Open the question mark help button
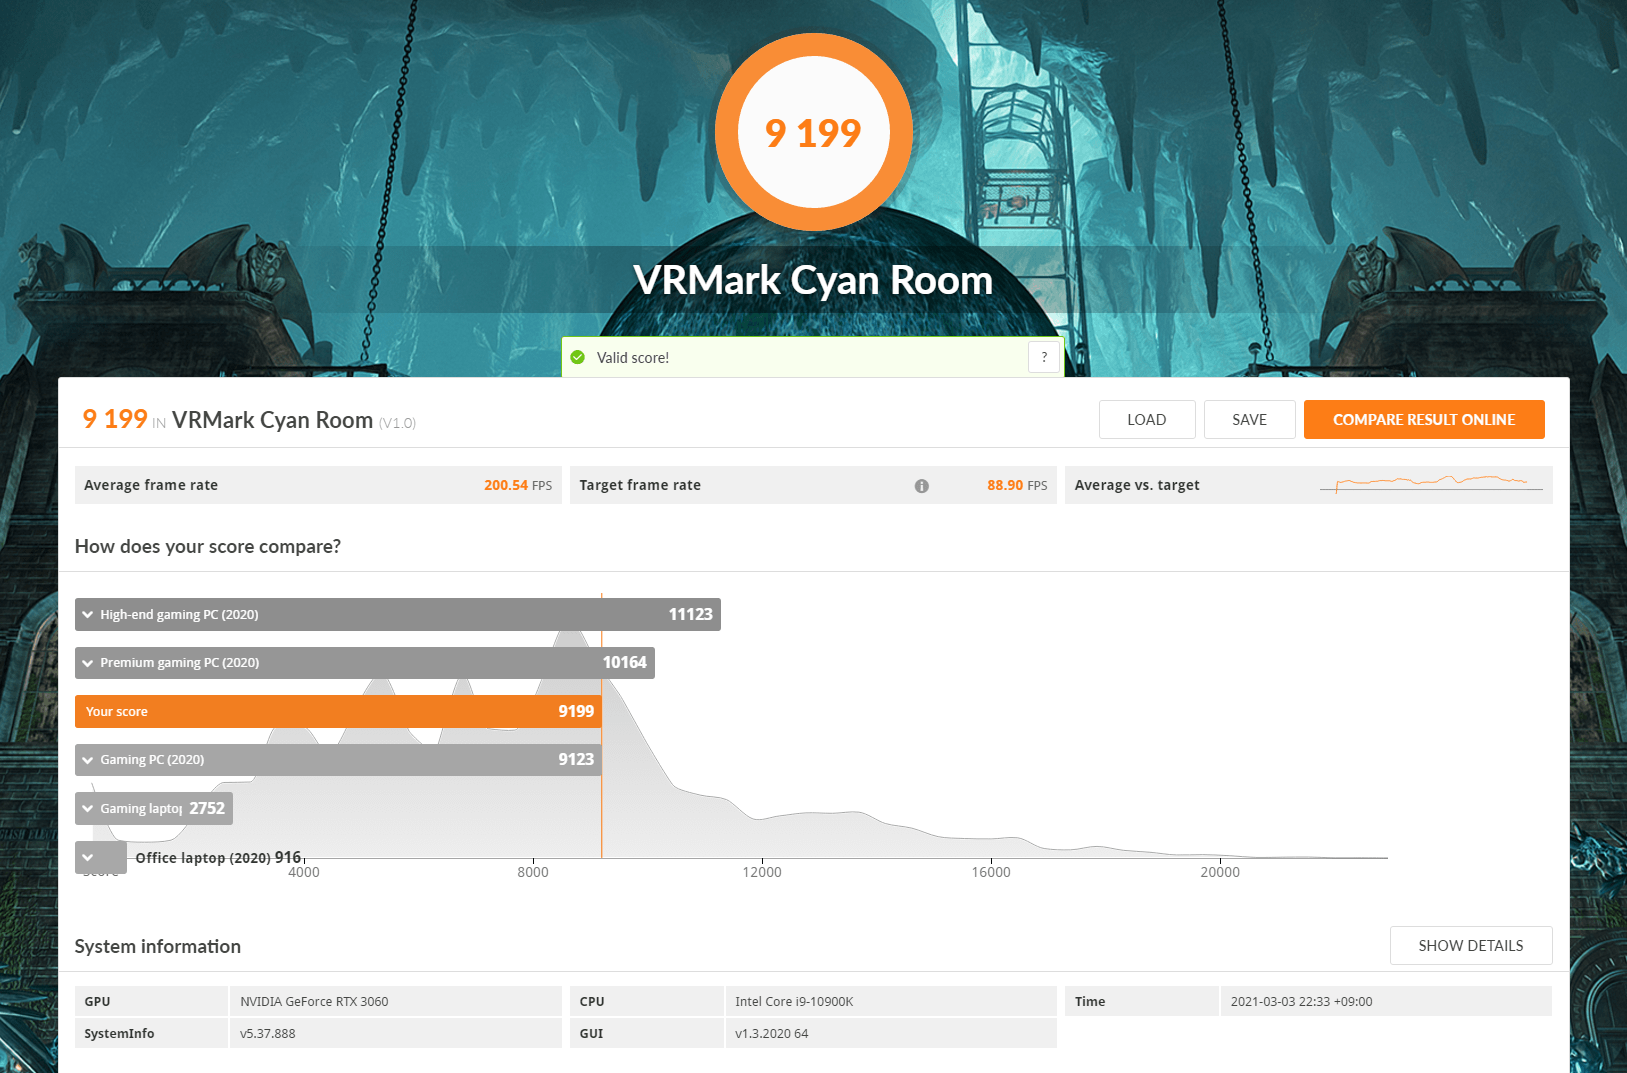This screenshot has width=1627, height=1073. click(1044, 357)
